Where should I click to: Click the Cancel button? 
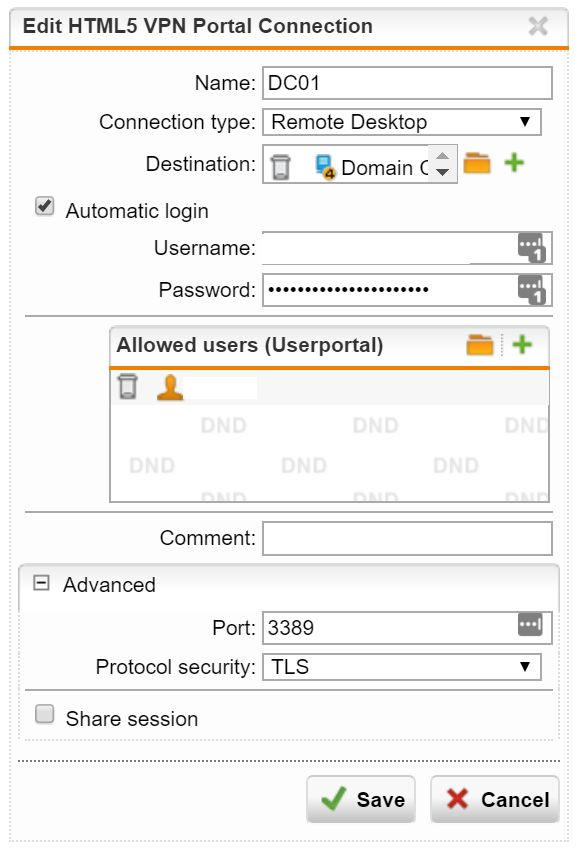click(495, 799)
